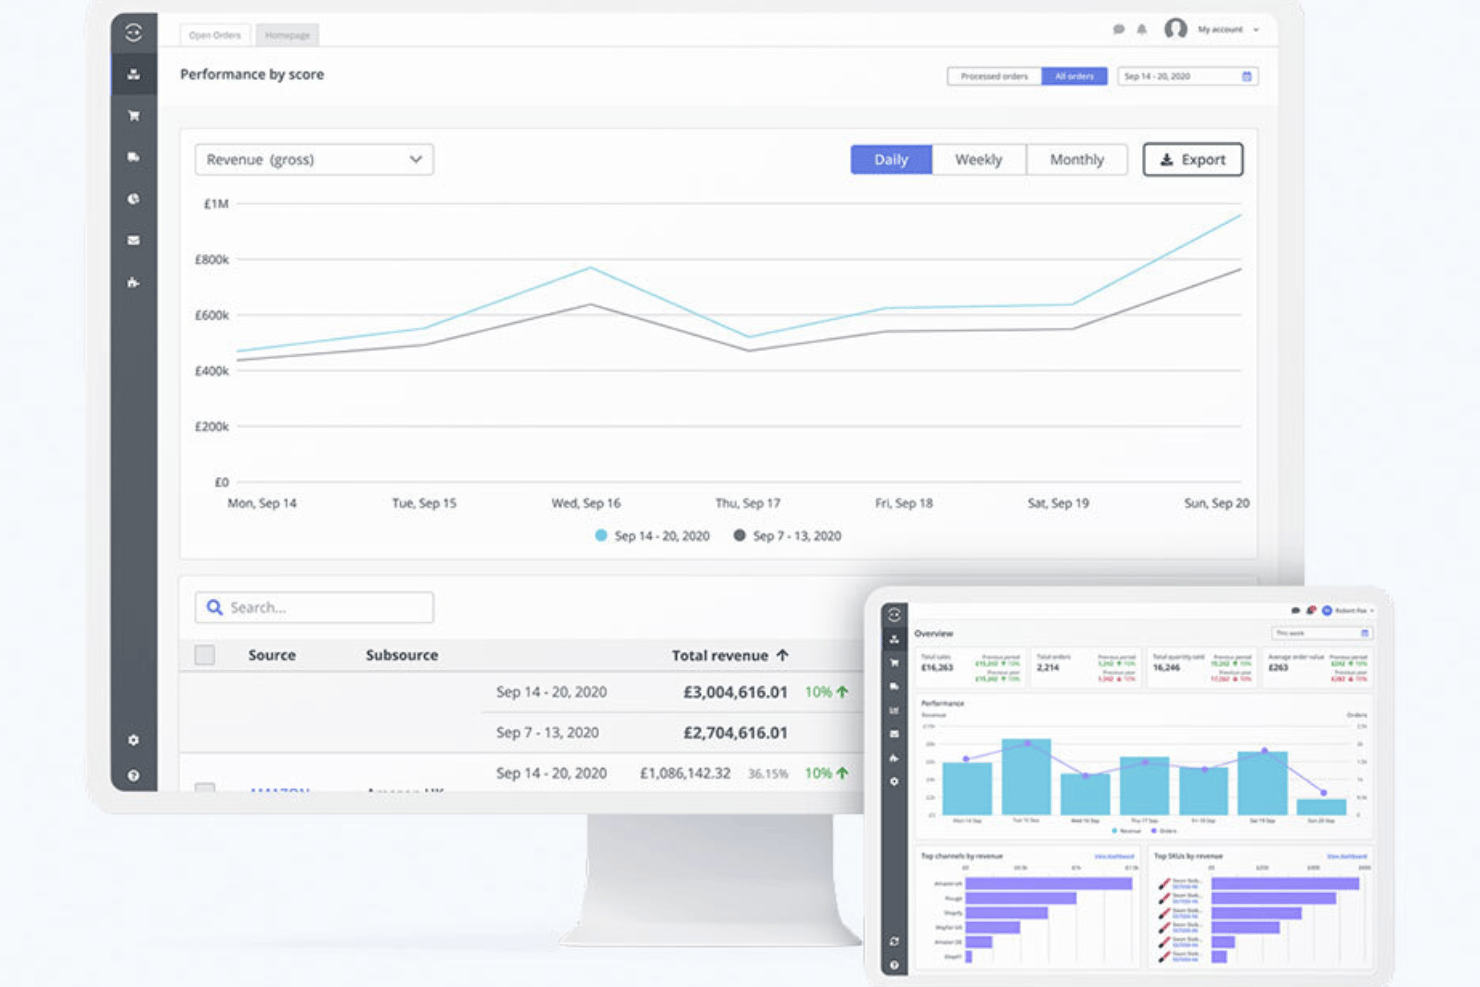
Task: Click the sync refresh icon in the tablet sidebar
Action: (x=894, y=941)
